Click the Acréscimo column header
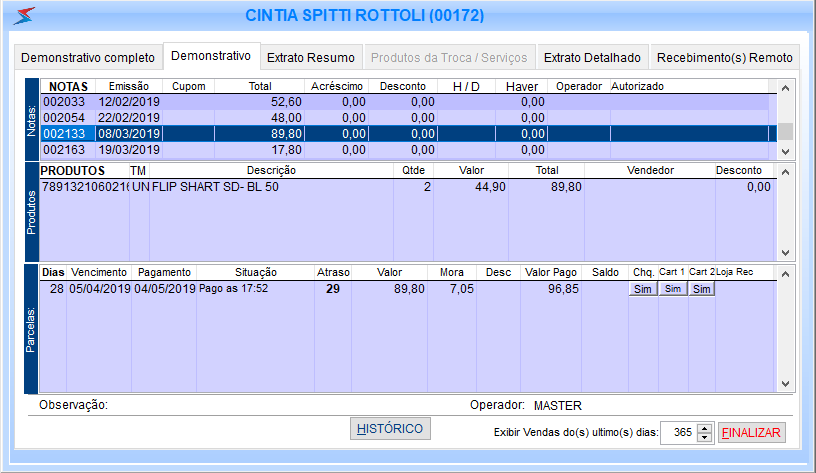Screen dimensions: 816x473 pyautogui.click(x=337, y=86)
